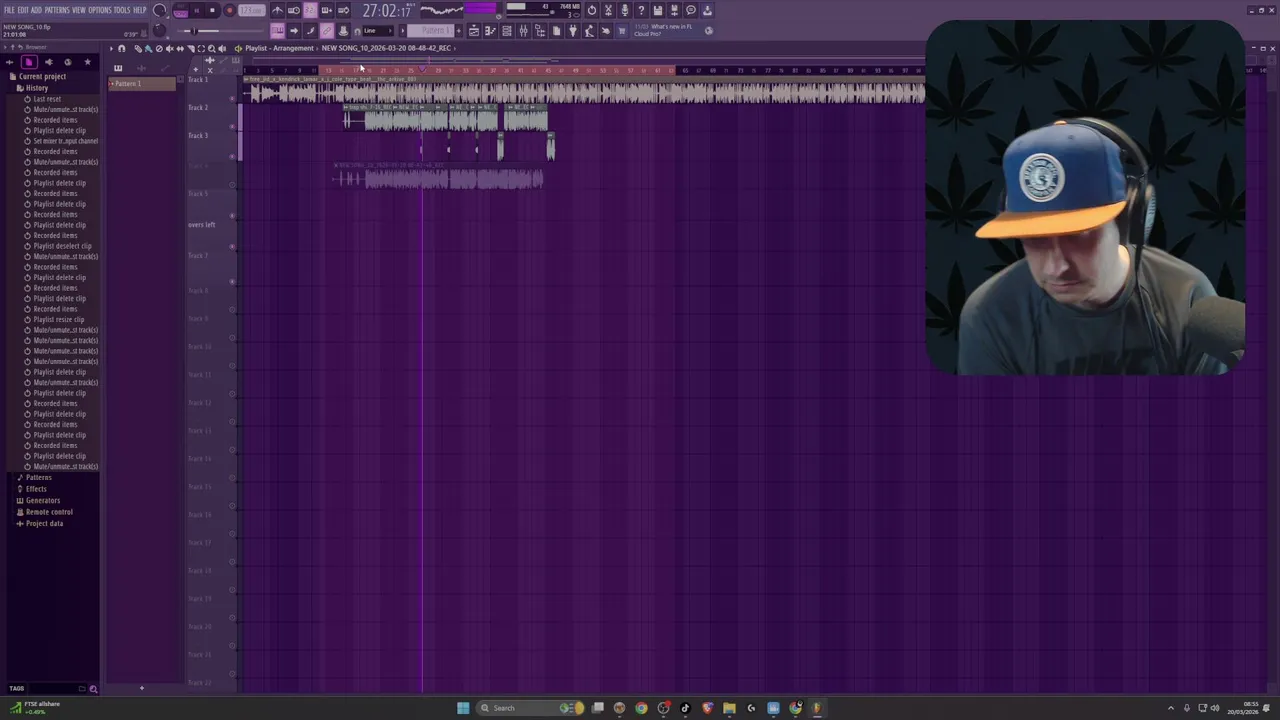Open the ADD menu
Viewport: 1280px width, 720px height.
click(36, 10)
